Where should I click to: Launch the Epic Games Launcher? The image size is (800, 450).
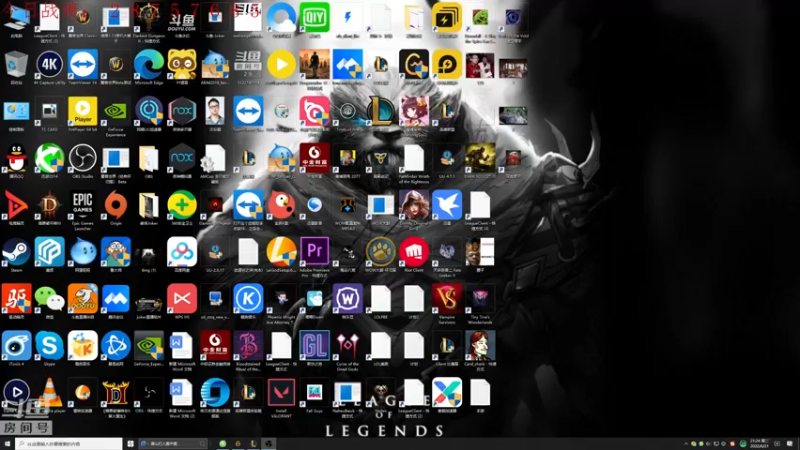tap(83, 205)
